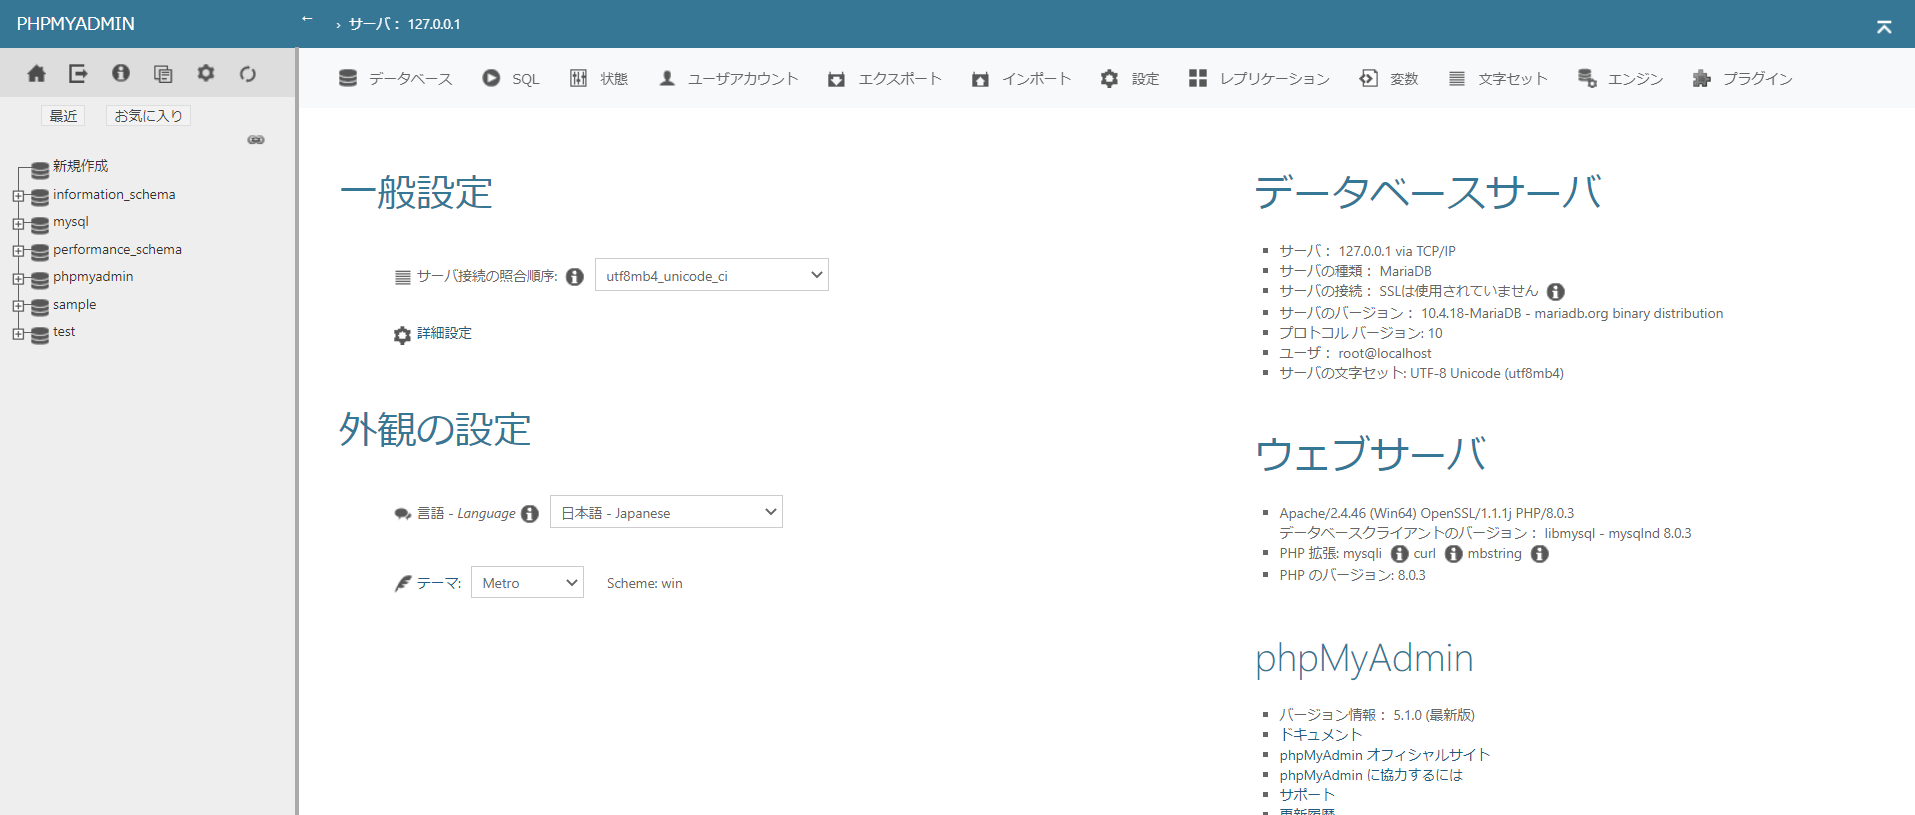The height and width of the screenshot is (815, 1915).
Task: Expand the information_schema database node
Action: pos(18,196)
